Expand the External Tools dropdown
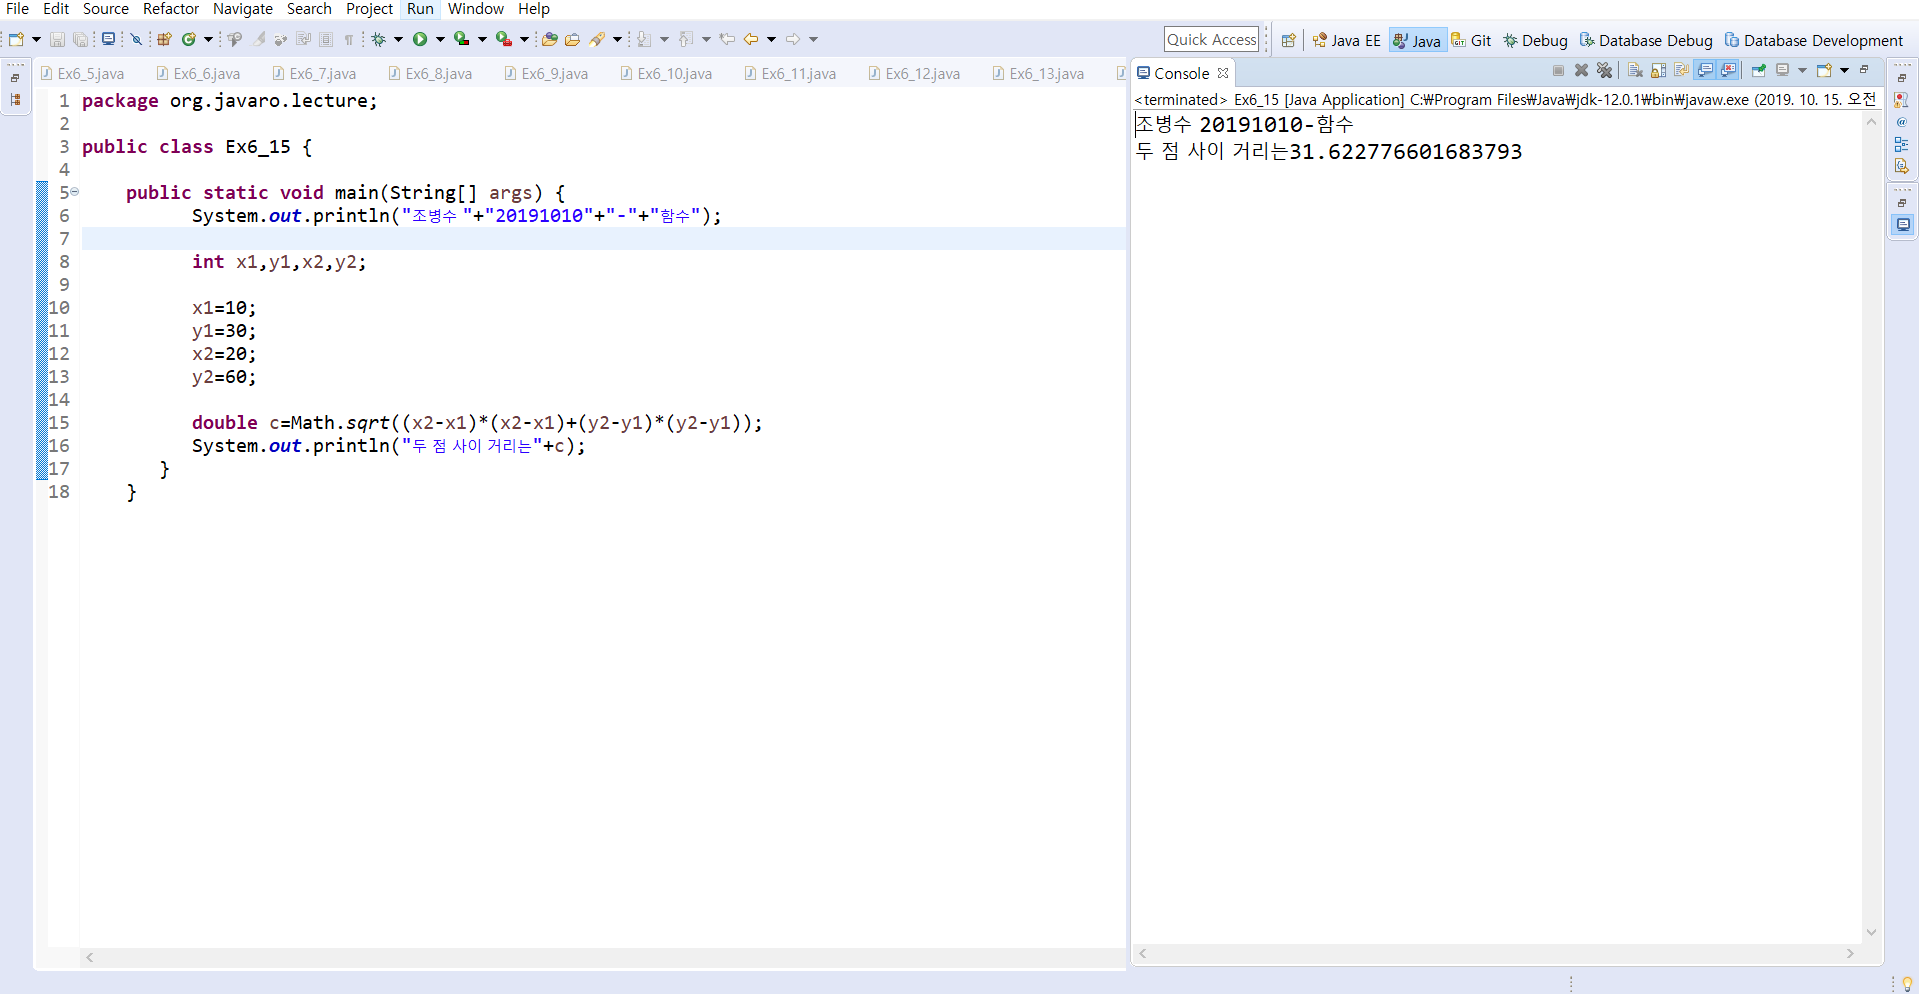Screen dimensions: 1919x994 tap(524, 39)
